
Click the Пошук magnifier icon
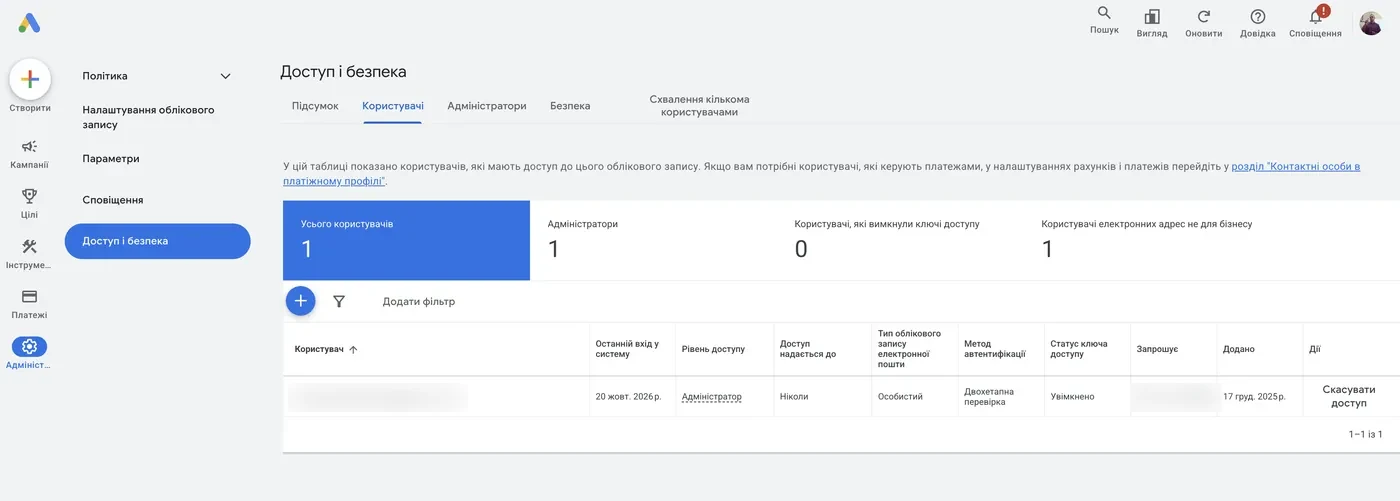pyautogui.click(x=1104, y=13)
